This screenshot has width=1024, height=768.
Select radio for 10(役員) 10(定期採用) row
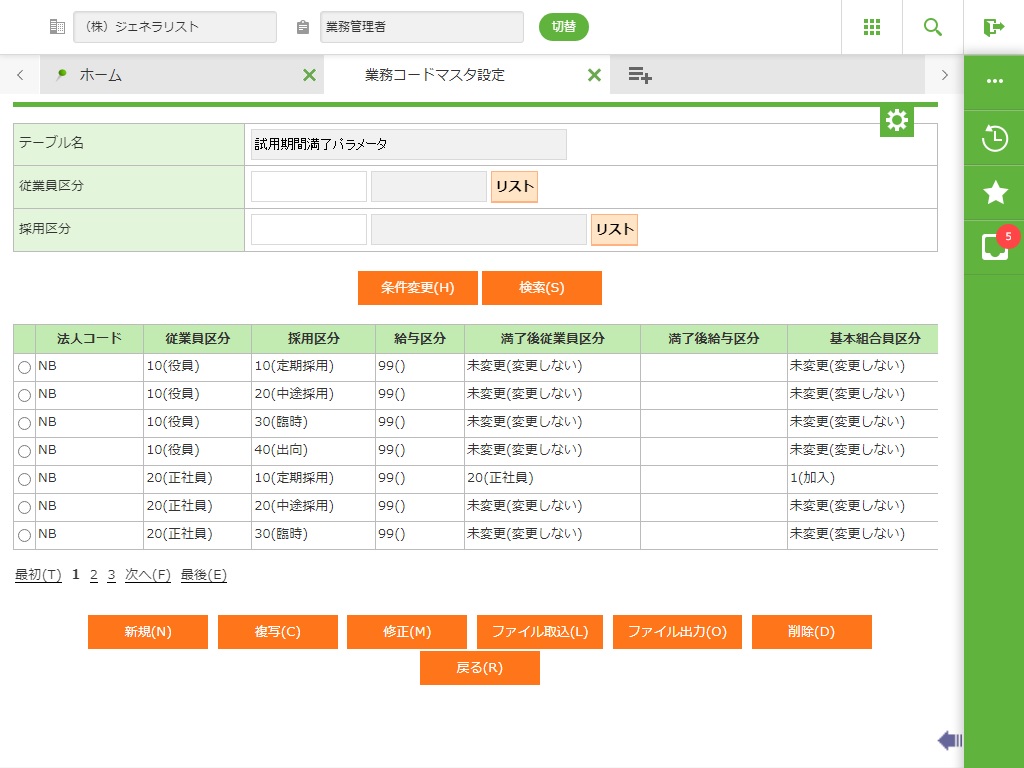coord(25,368)
